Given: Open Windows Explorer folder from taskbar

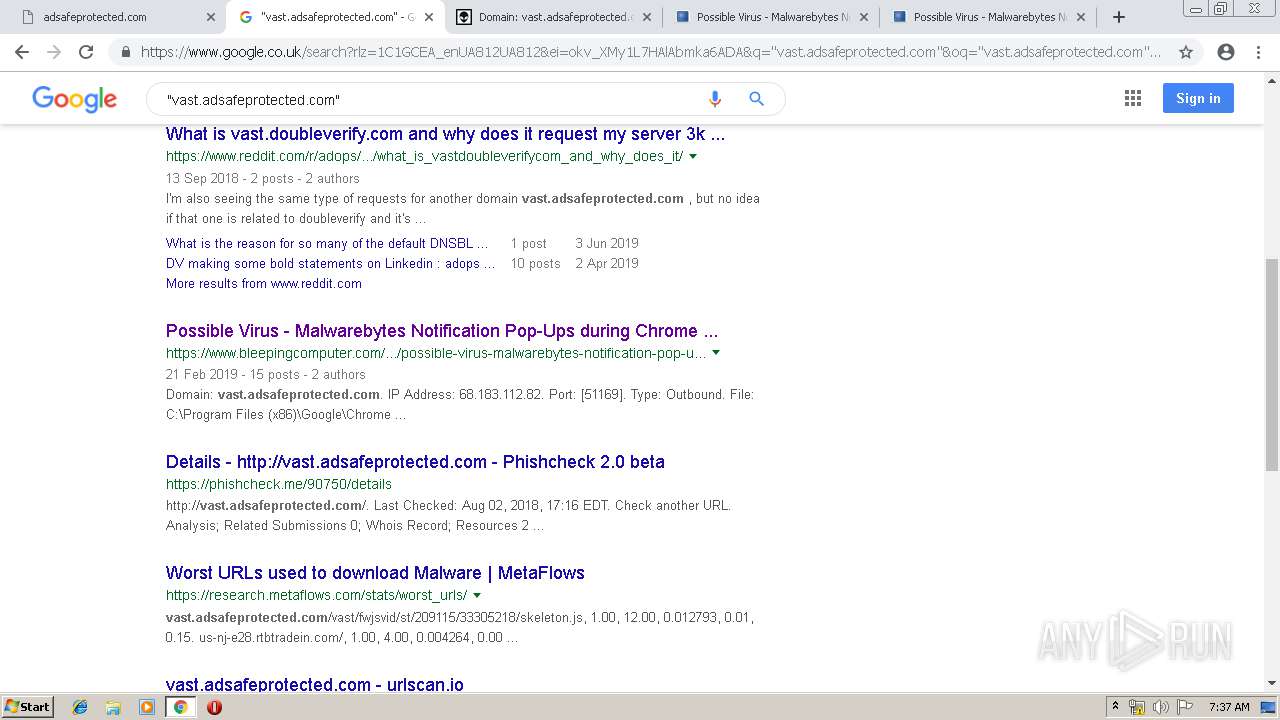Looking at the screenshot, I should point(113,707).
